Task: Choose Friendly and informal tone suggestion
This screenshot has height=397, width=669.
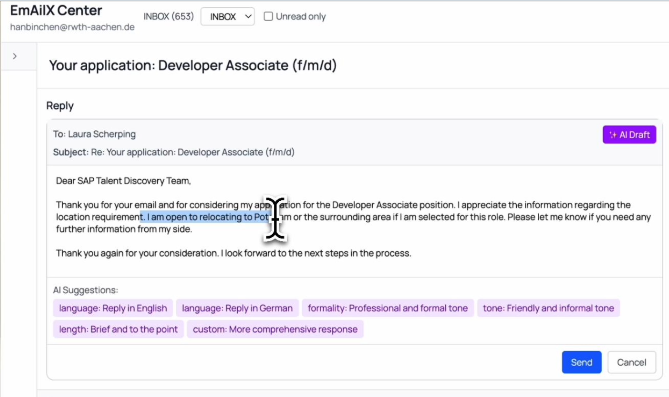Action: point(548,308)
